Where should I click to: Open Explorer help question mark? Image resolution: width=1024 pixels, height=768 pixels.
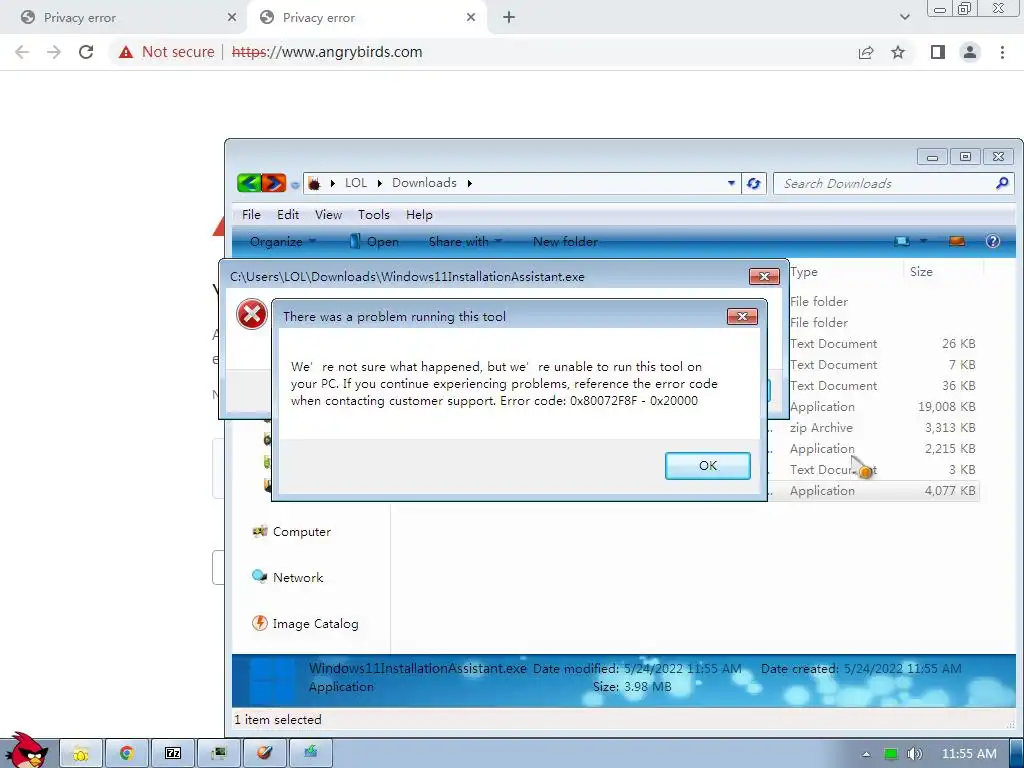click(x=993, y=242)
